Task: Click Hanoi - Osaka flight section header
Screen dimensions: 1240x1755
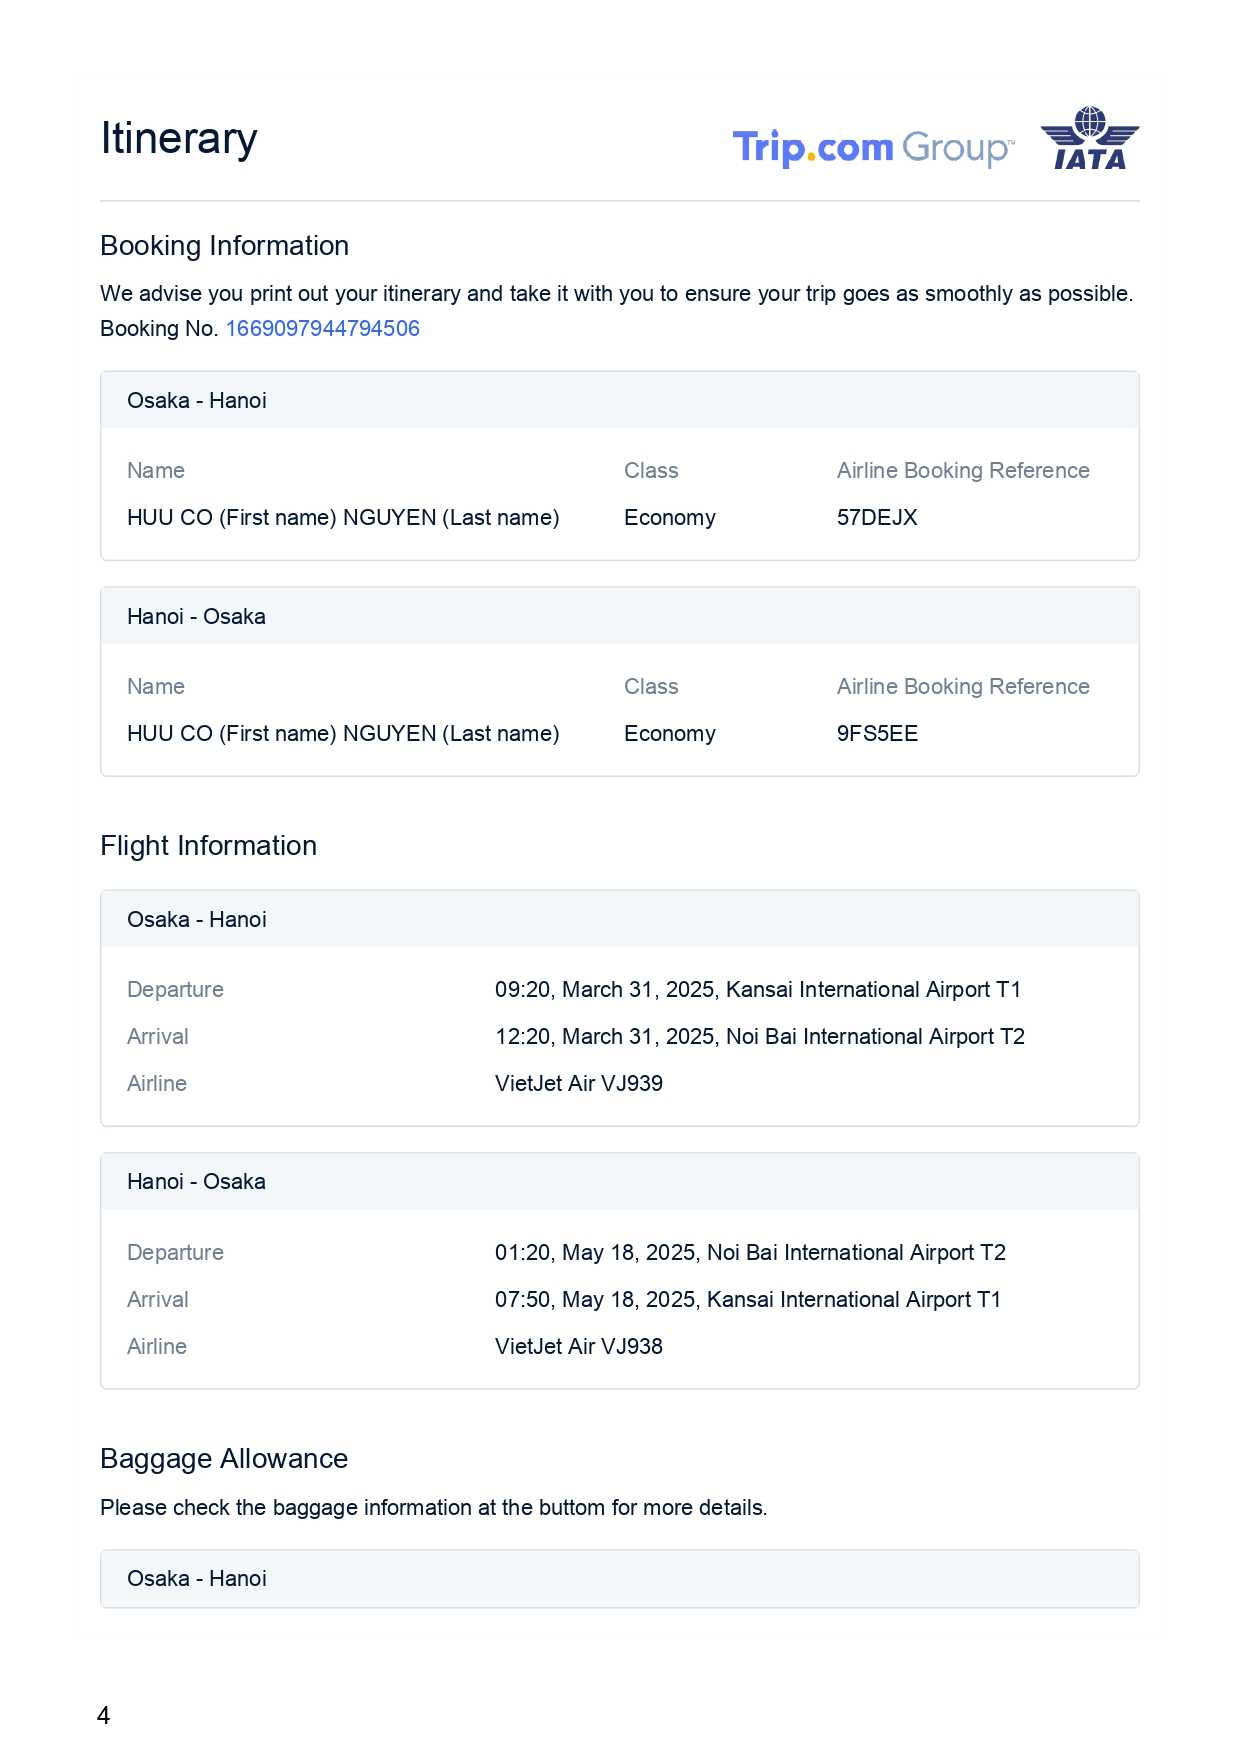Action: 196,1182
